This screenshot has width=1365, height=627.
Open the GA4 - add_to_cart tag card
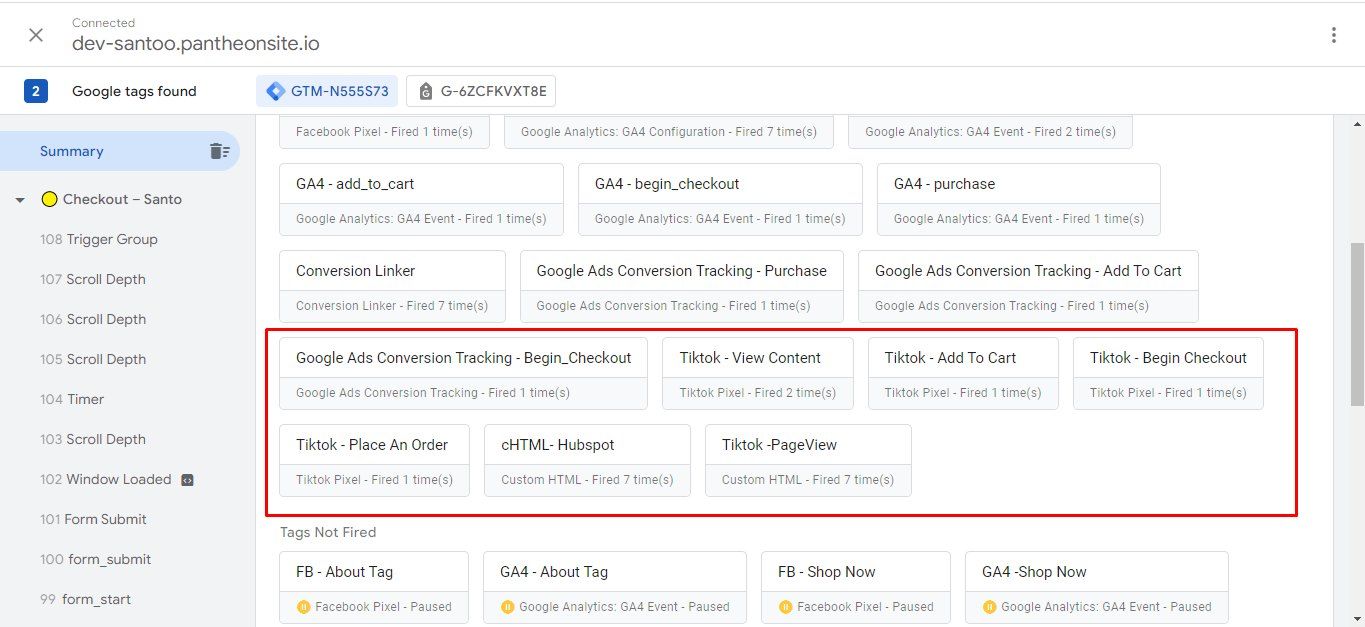pyautogui.click(x=421, y=199)
